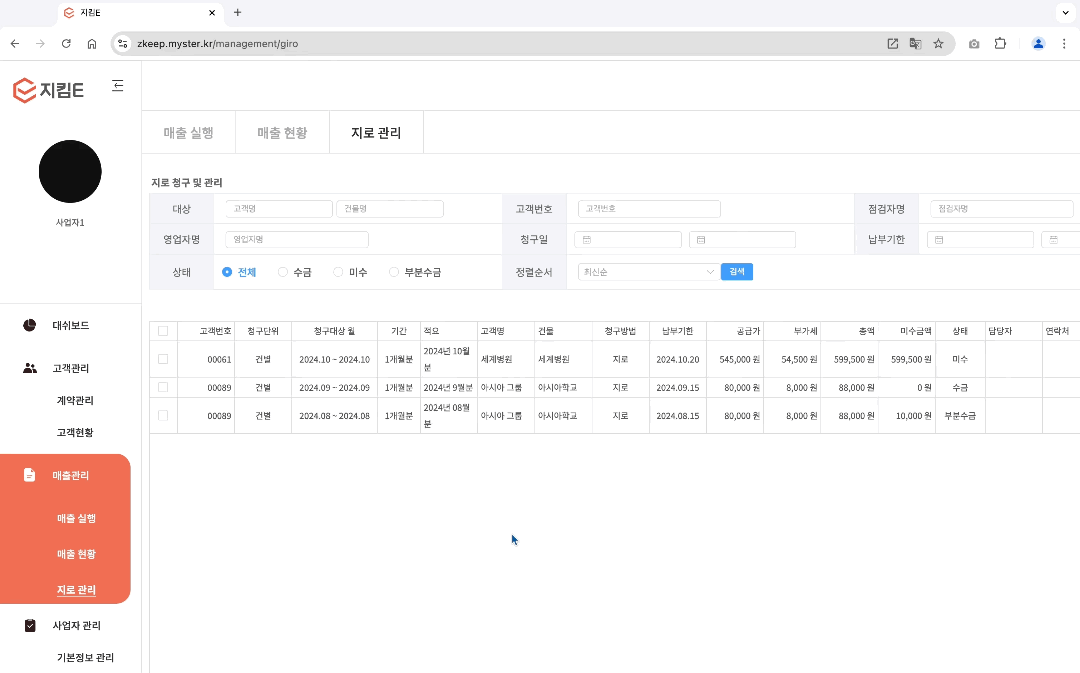1080x673 pixels.
Task: Open the 정렬순서 최신순 dropdown
Action: [647, 272]
